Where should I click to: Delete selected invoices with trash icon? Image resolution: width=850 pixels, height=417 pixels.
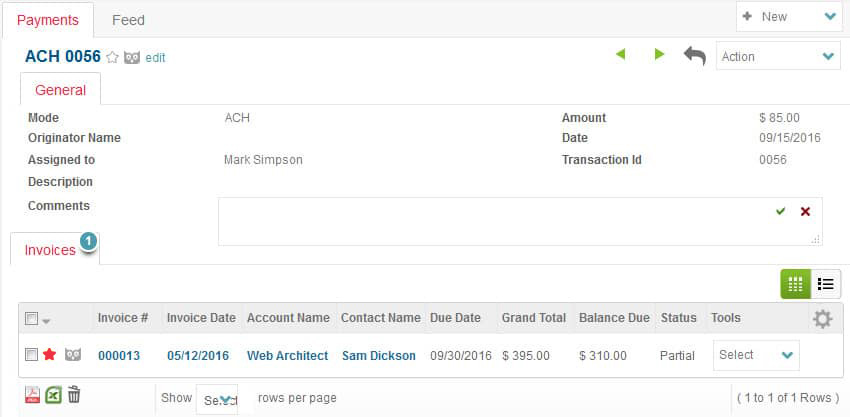tap(74, 396)
